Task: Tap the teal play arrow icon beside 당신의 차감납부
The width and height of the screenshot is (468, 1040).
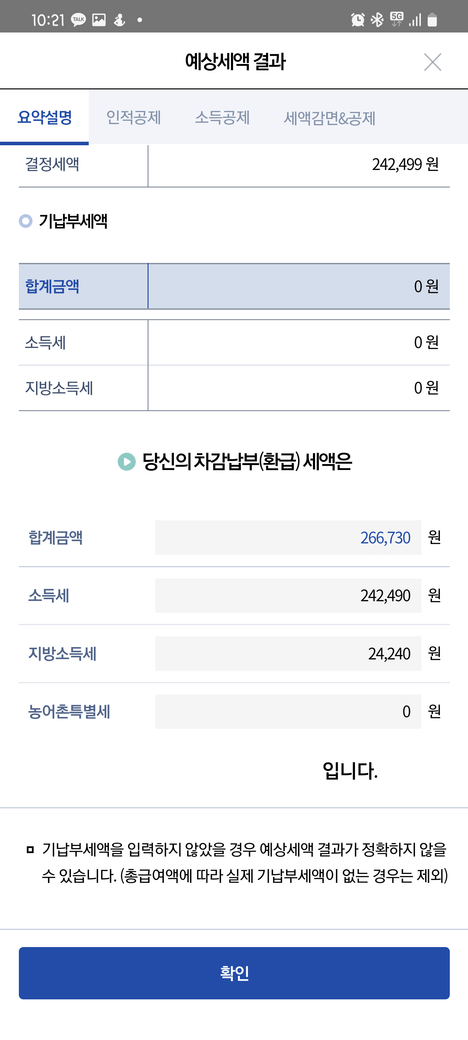Action: [x=126, y=462]
